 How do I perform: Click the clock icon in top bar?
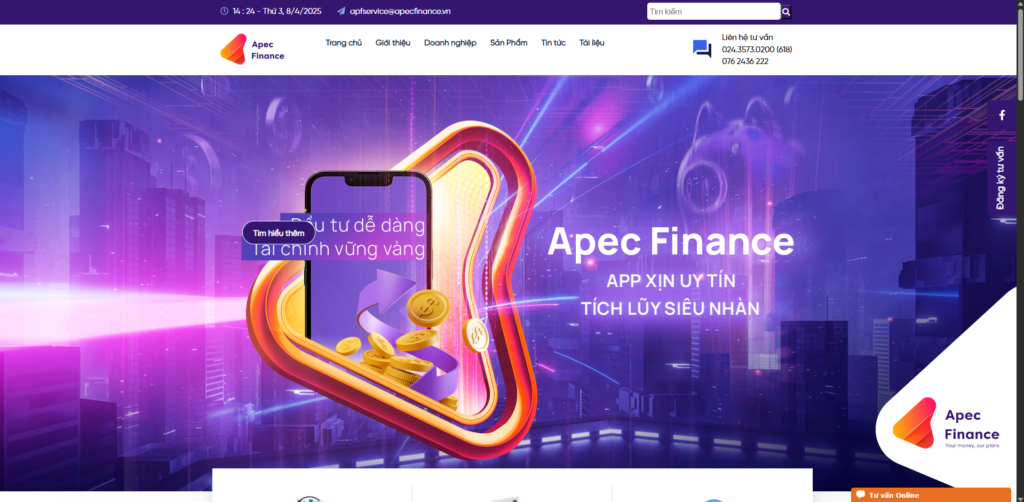[x=224, y=11]
